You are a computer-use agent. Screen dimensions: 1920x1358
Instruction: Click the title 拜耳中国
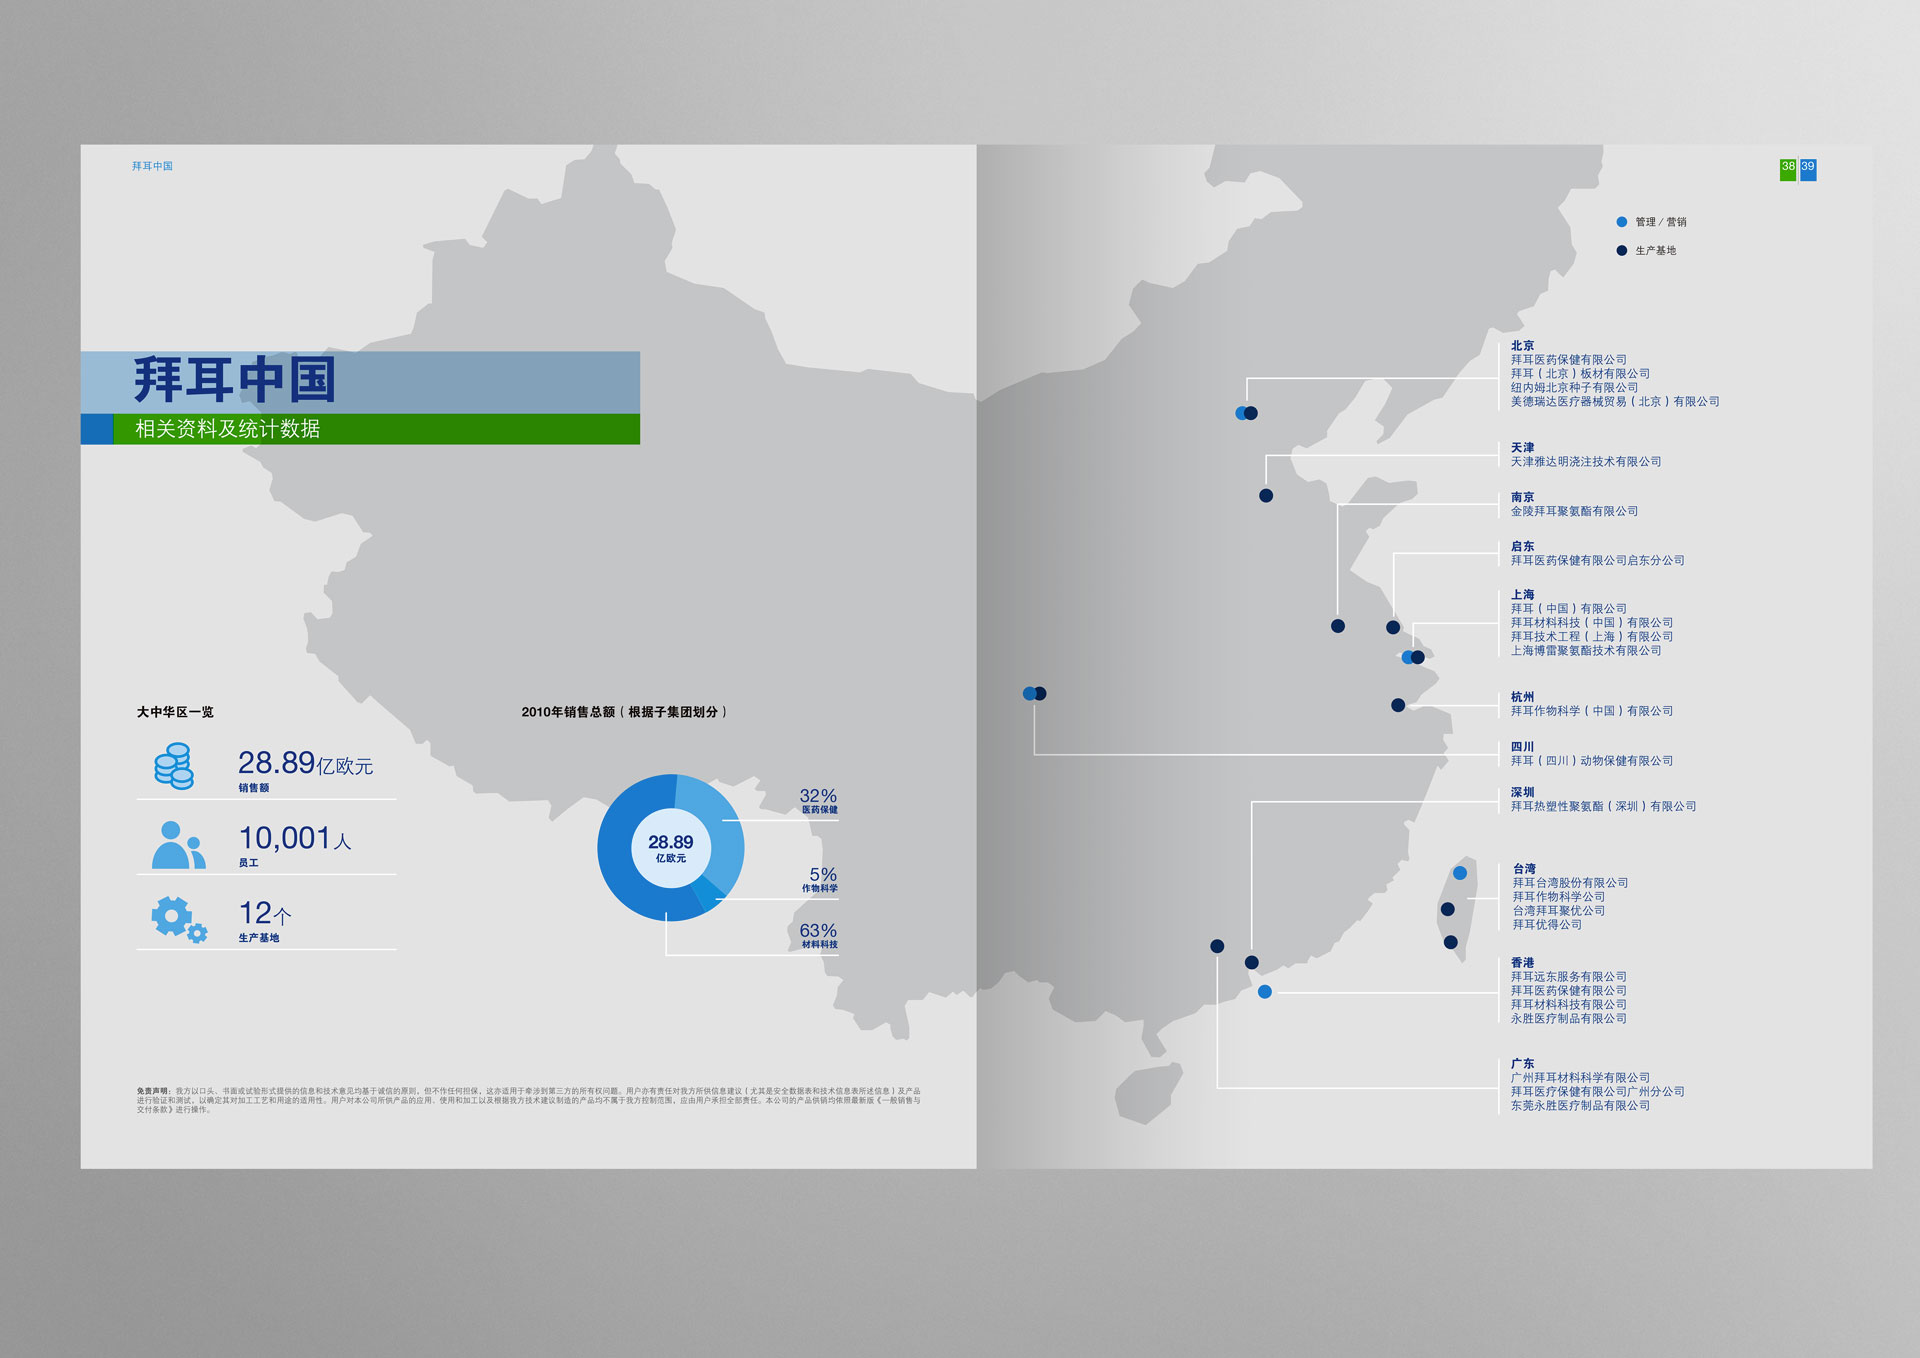pos(235,380)
